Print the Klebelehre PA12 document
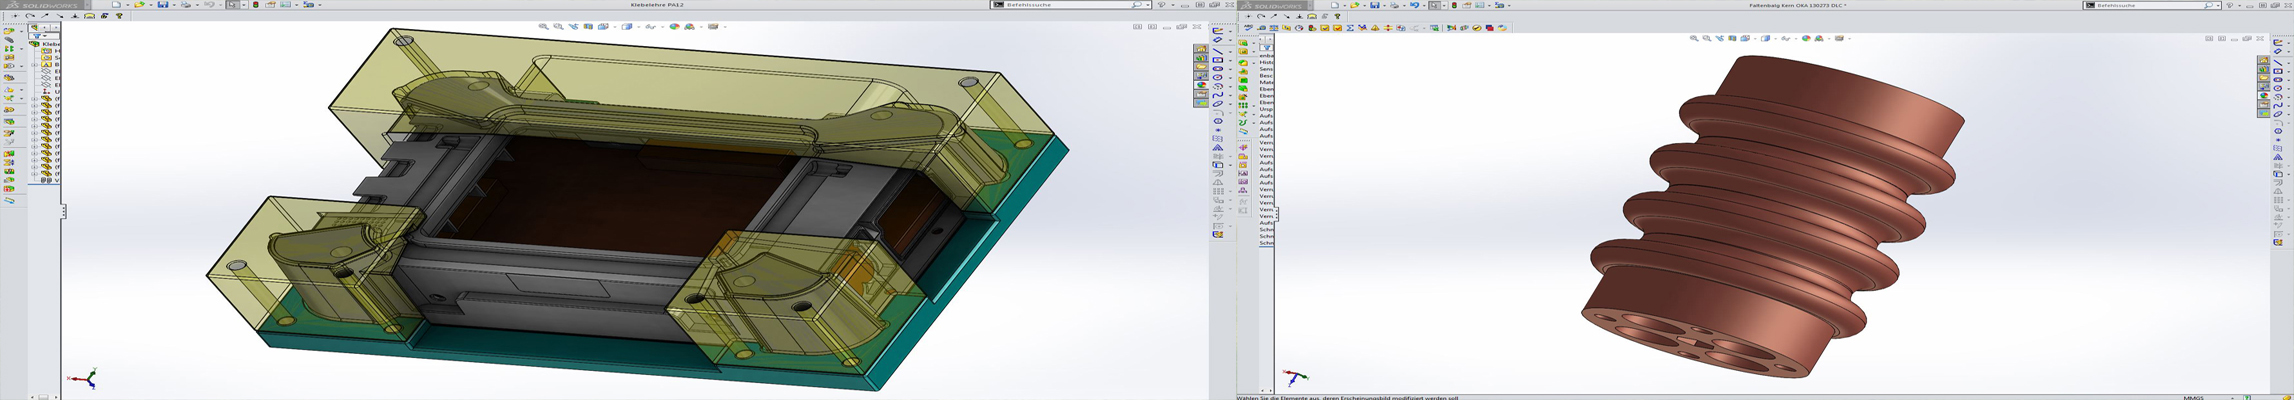 [186, 5]
